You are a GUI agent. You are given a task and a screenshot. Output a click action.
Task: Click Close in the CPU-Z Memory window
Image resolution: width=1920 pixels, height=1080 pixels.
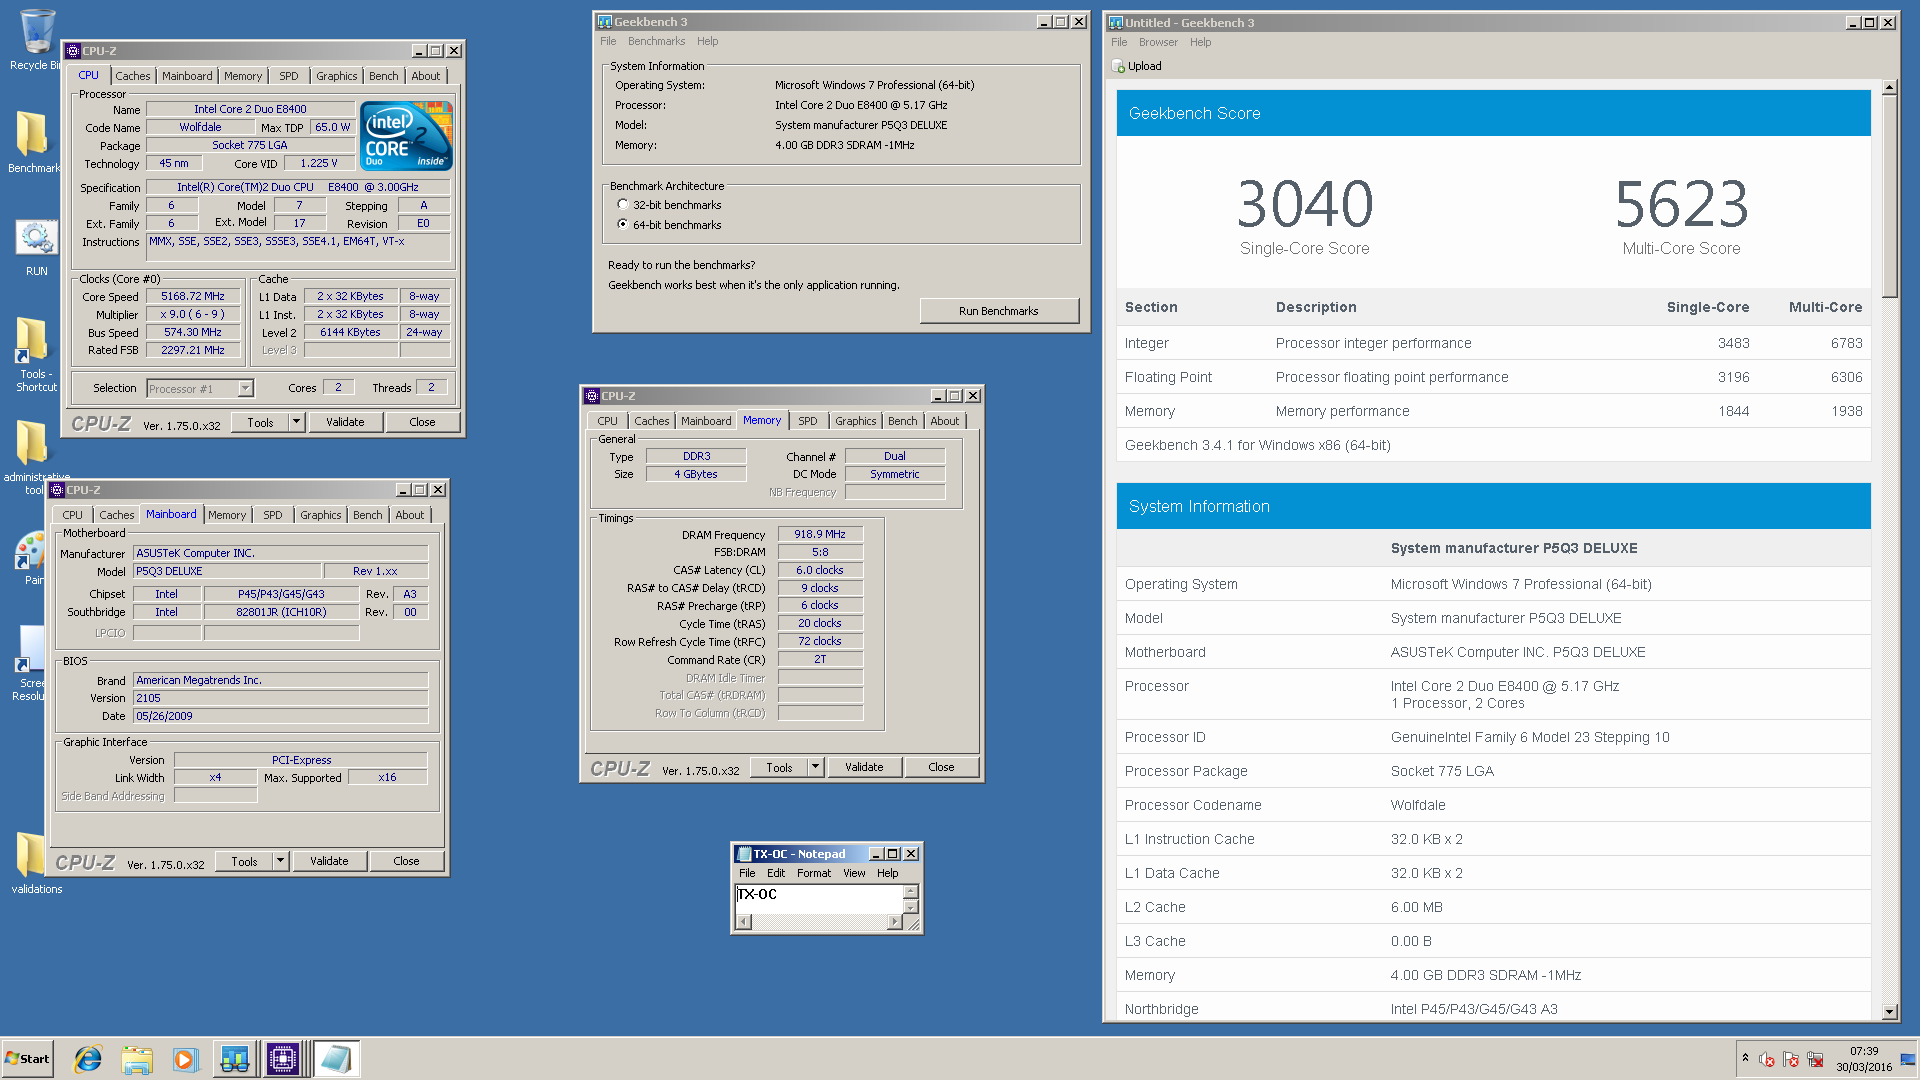pyautogui.click(x=941, y=767)
